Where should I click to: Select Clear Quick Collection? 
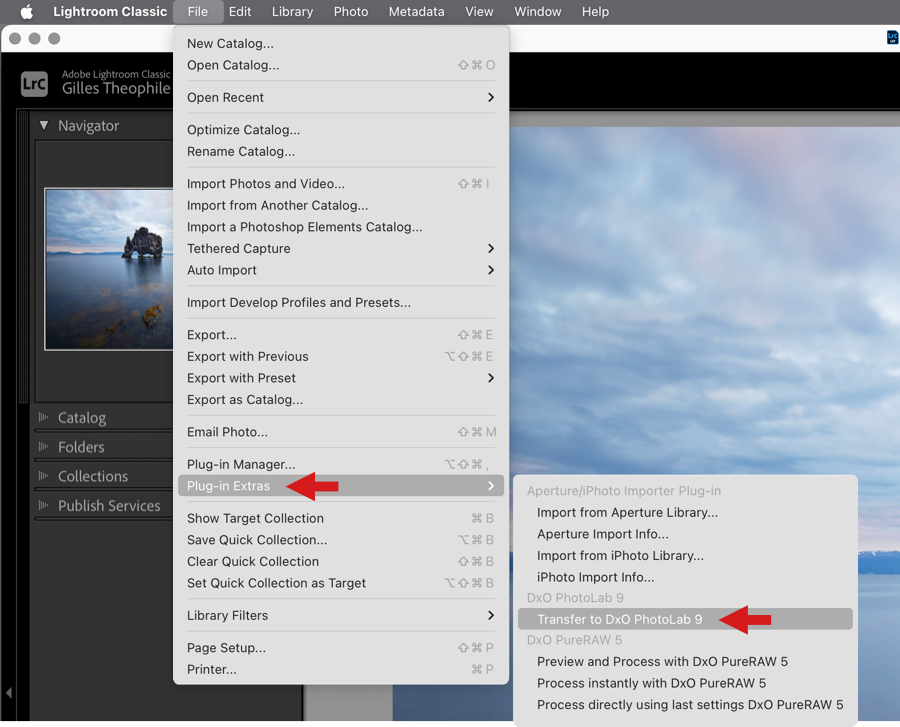[x=341, y=562]
